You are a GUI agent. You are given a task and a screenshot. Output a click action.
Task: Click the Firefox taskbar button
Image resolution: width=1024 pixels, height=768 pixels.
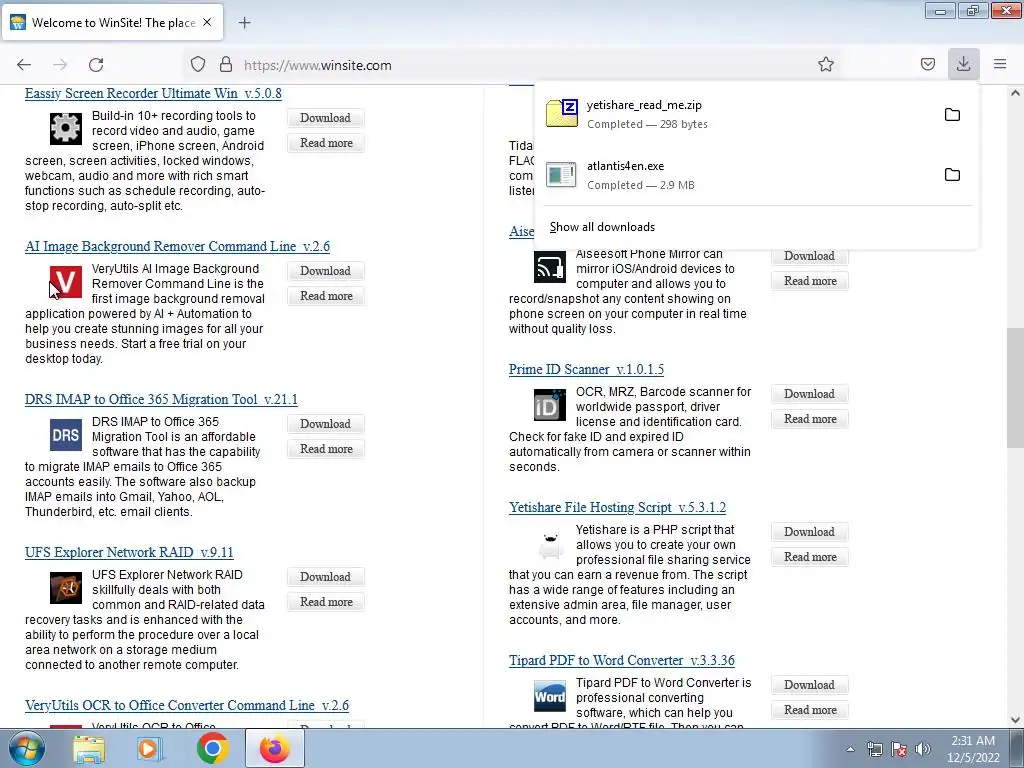click(x=275, y=748)
